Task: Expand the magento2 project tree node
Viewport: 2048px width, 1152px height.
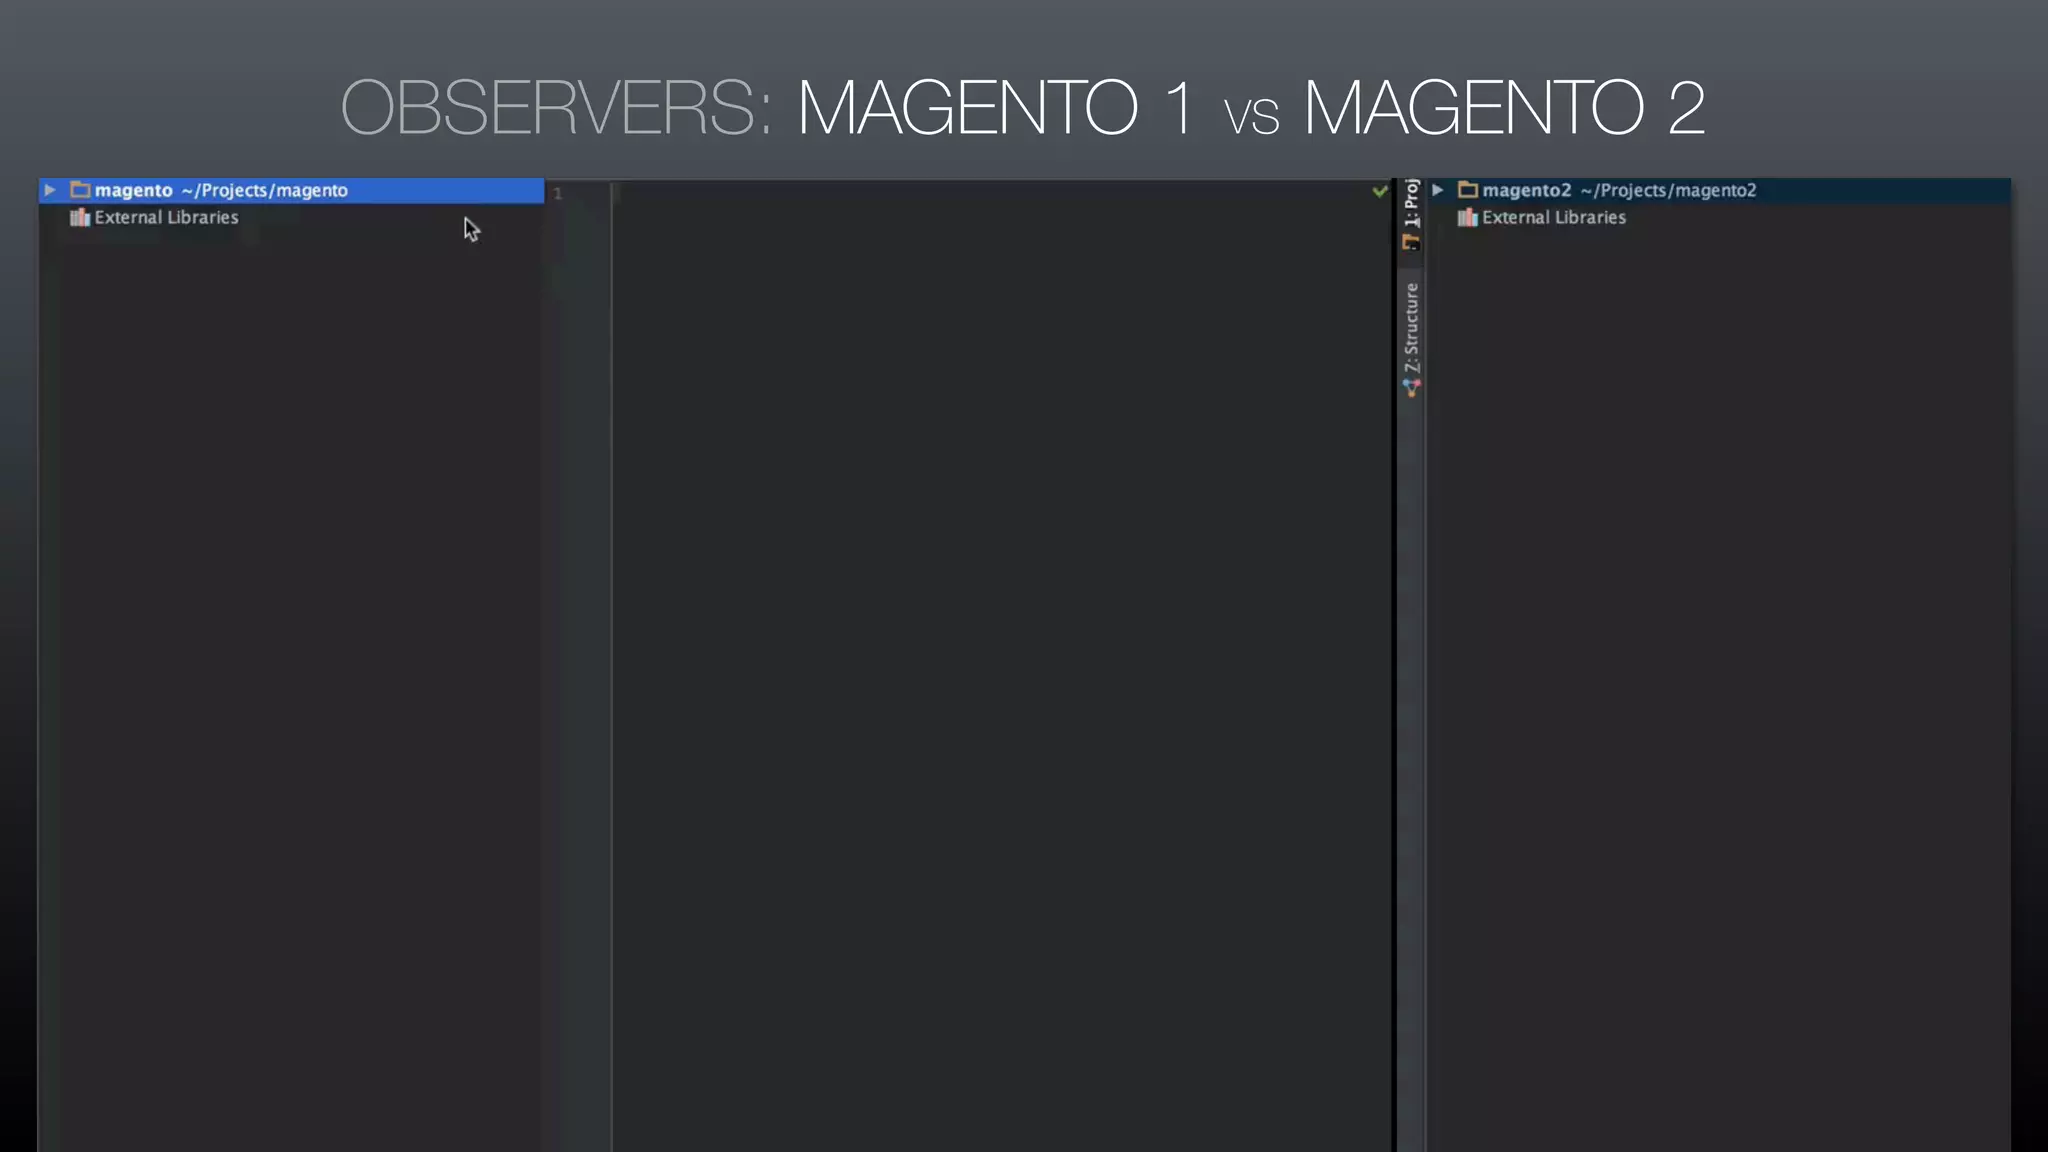Action: pos(1437,190)
